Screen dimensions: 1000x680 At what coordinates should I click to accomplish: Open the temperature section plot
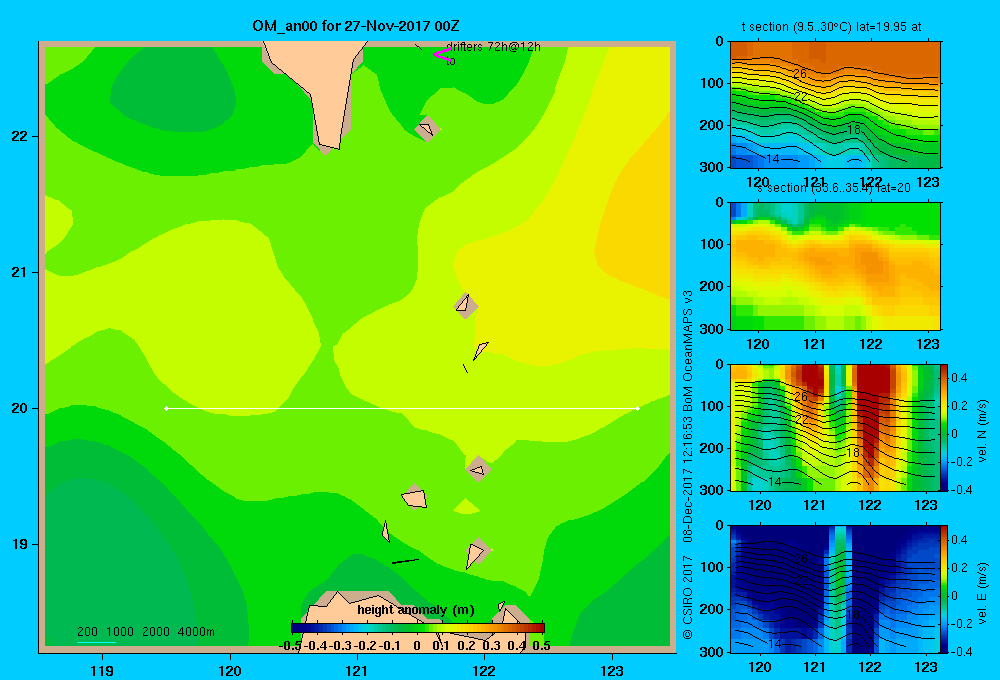click(x=835, y=105)
